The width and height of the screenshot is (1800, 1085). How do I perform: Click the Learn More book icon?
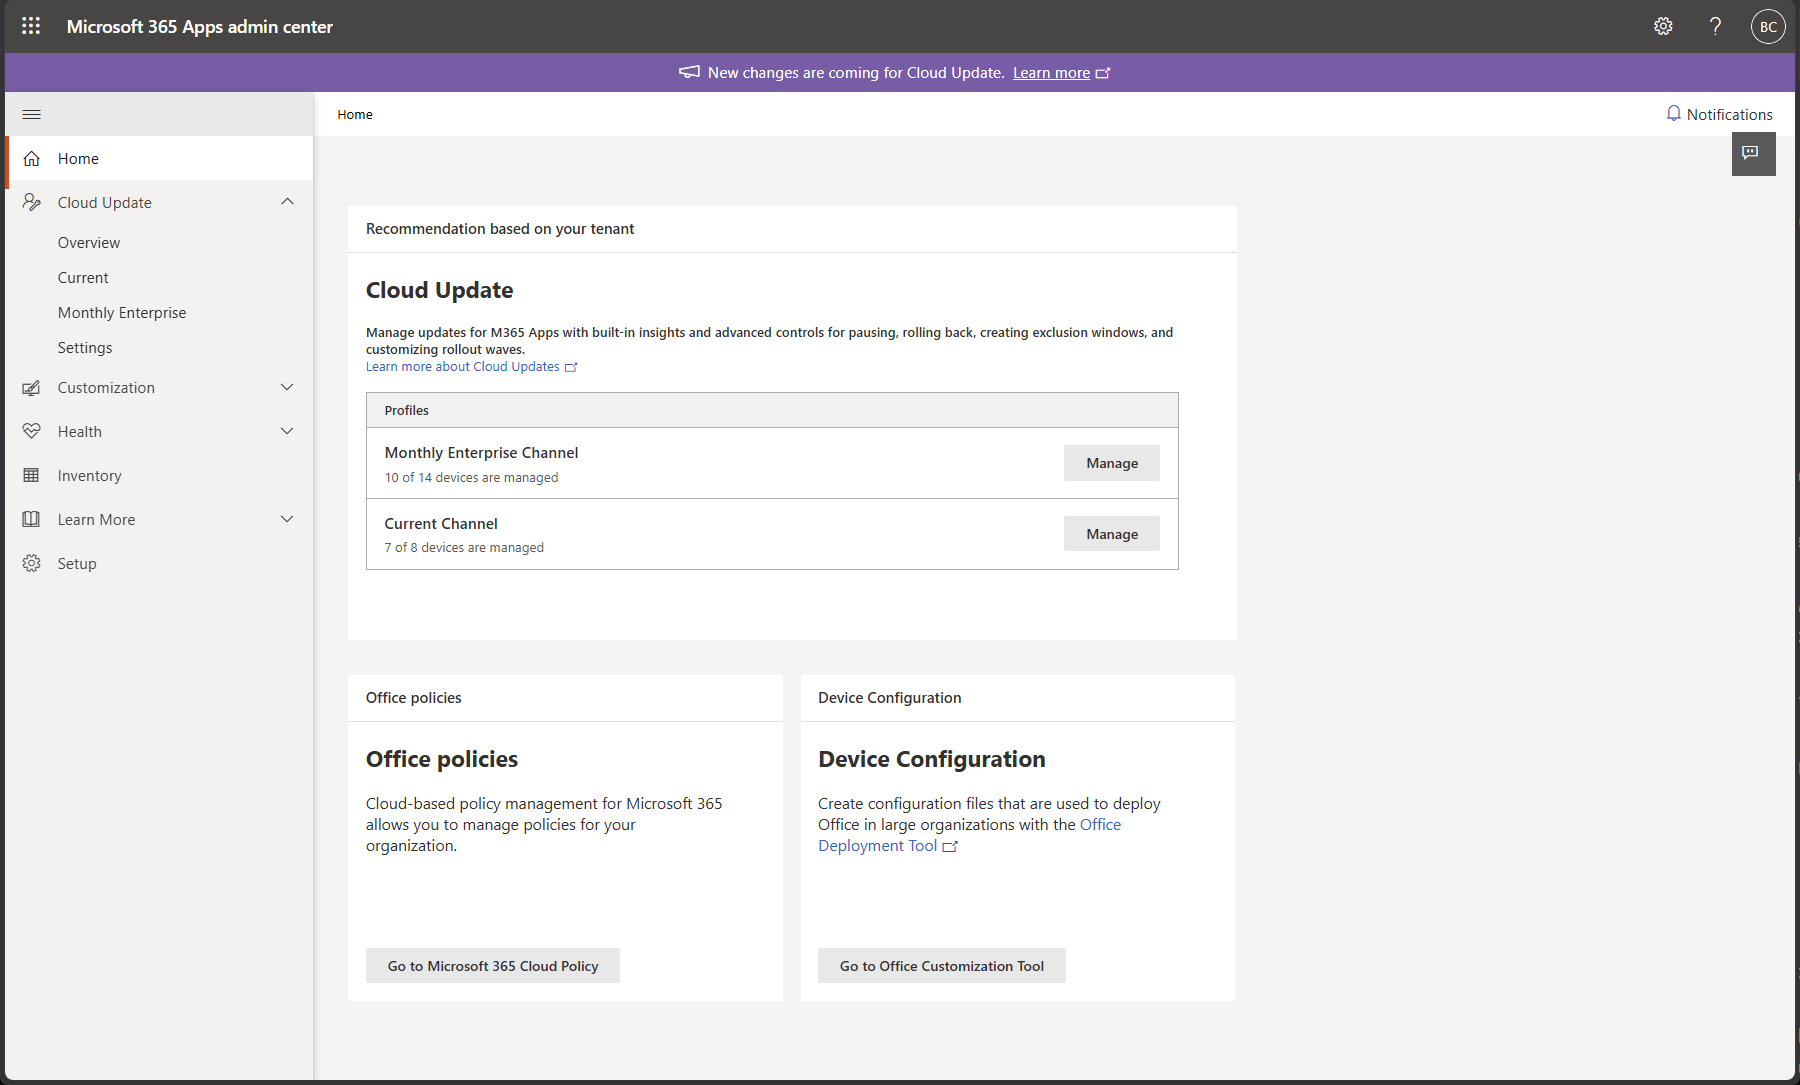click(32, 519)
